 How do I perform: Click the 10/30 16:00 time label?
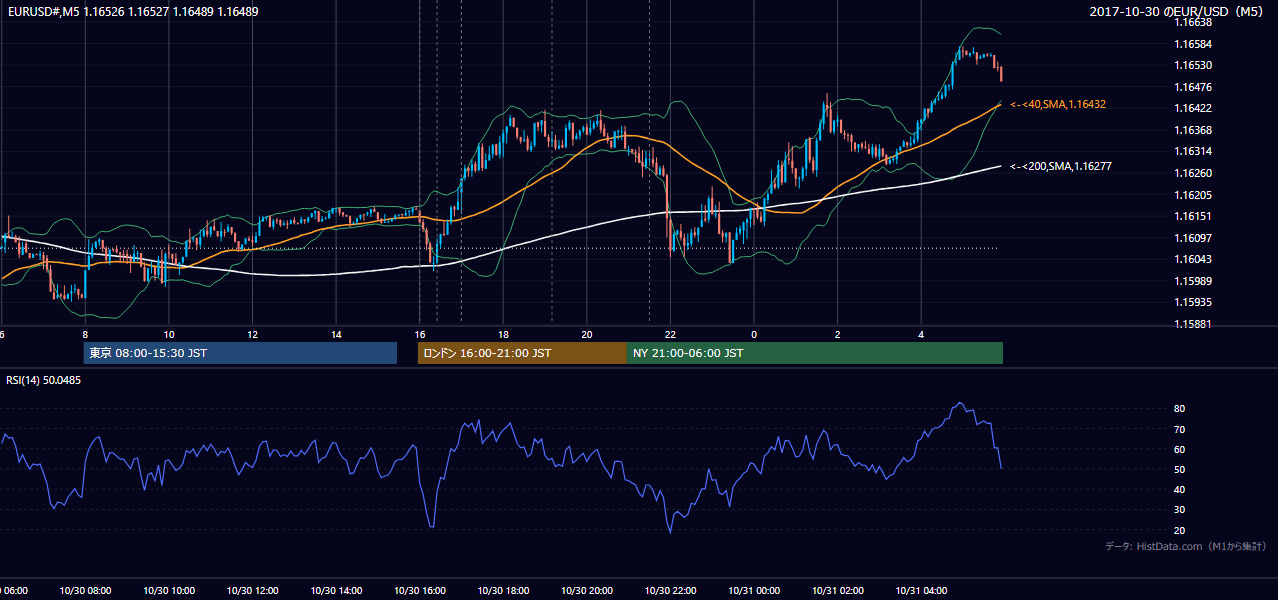point(420,591)
